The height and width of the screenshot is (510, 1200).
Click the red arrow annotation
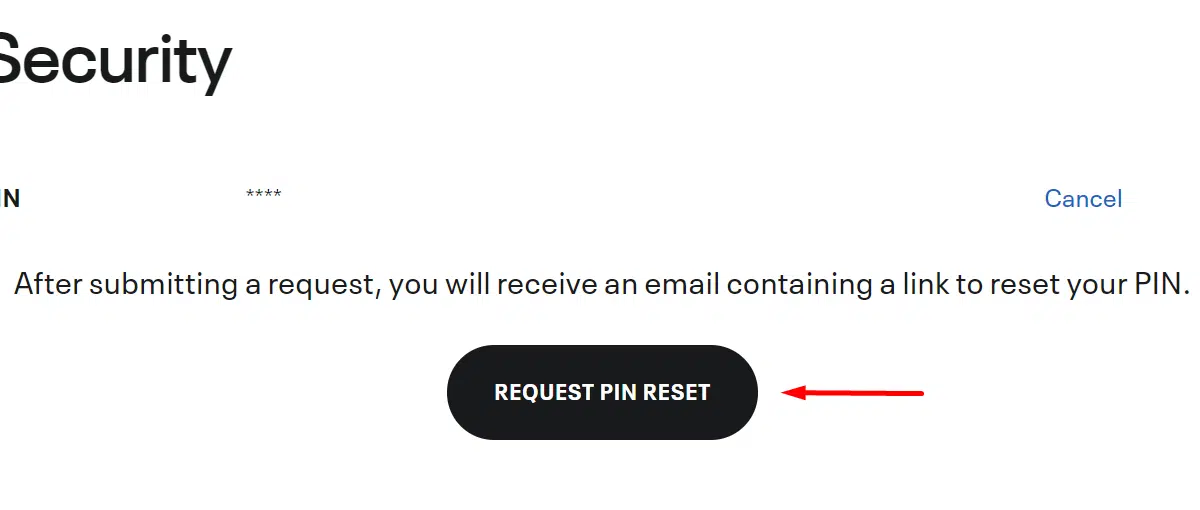[852, 393]
